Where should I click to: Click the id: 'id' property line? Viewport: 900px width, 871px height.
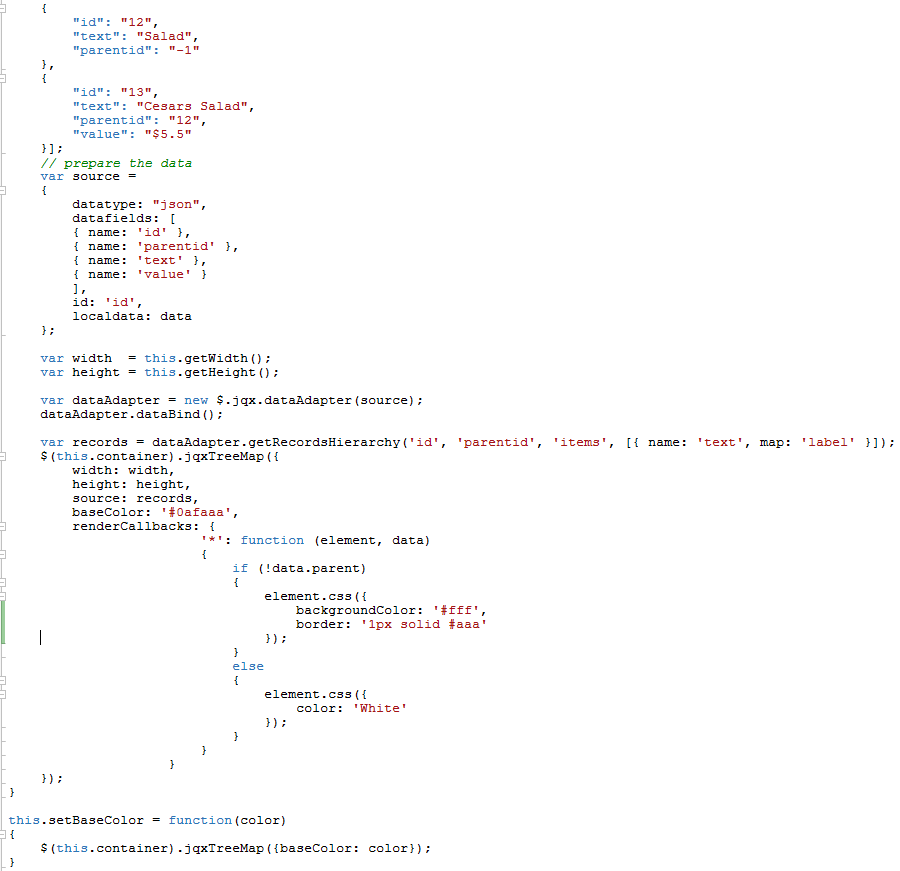(107, 302)
